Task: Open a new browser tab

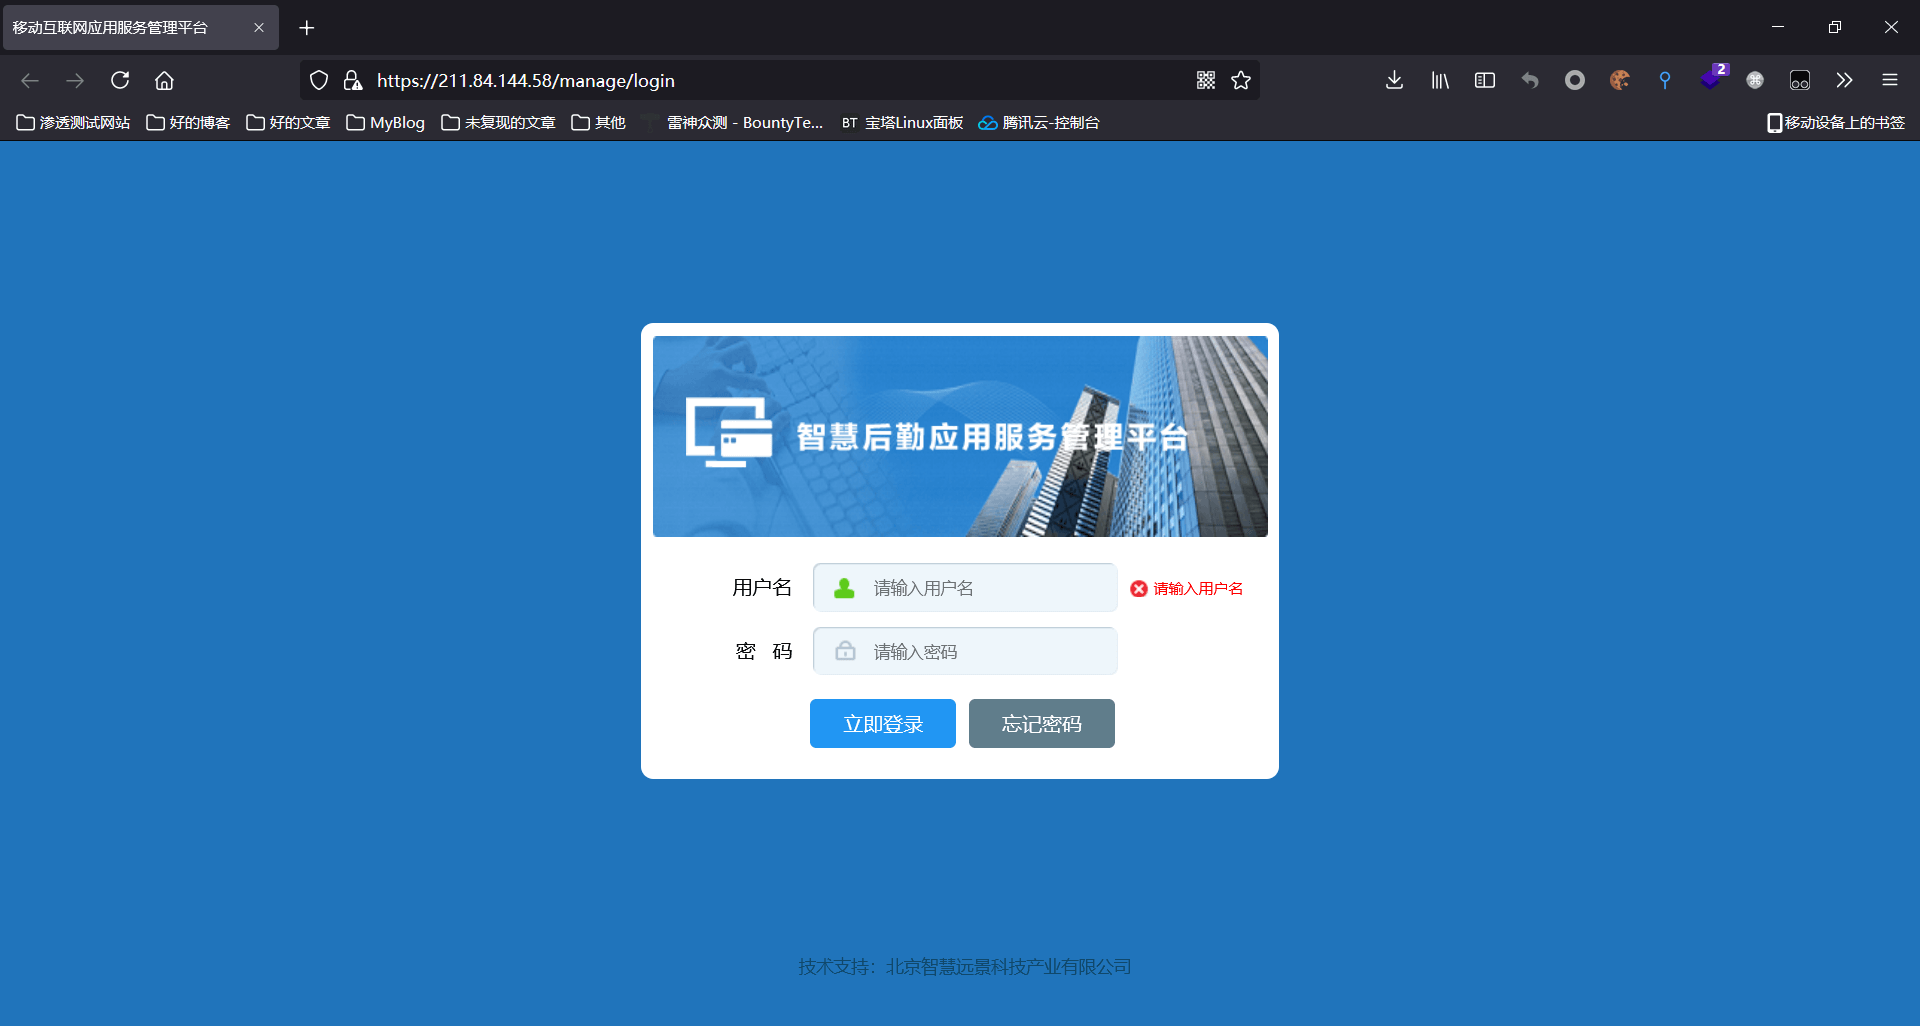Action: (307, 28)
